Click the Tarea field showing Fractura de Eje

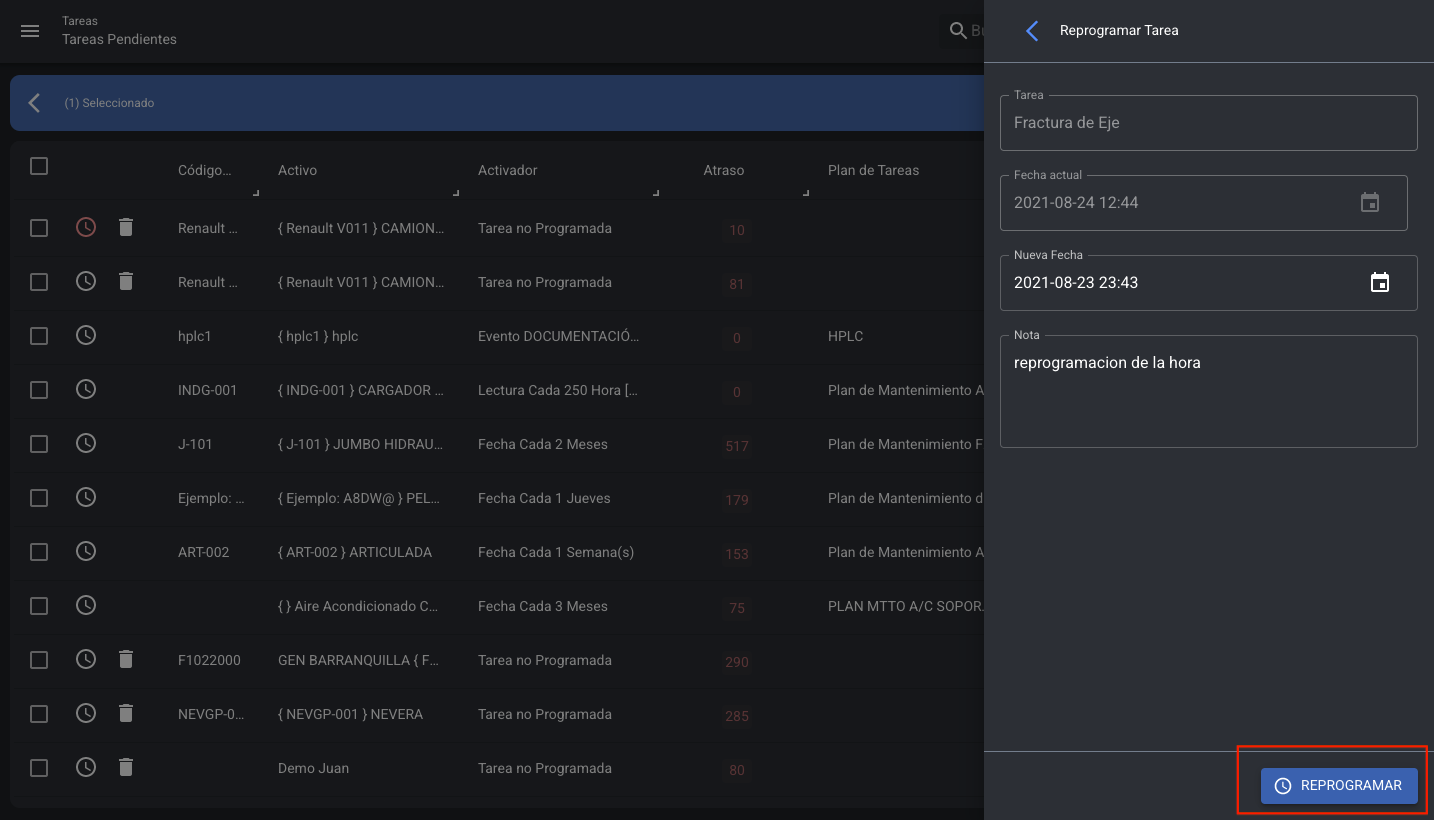1208,123
